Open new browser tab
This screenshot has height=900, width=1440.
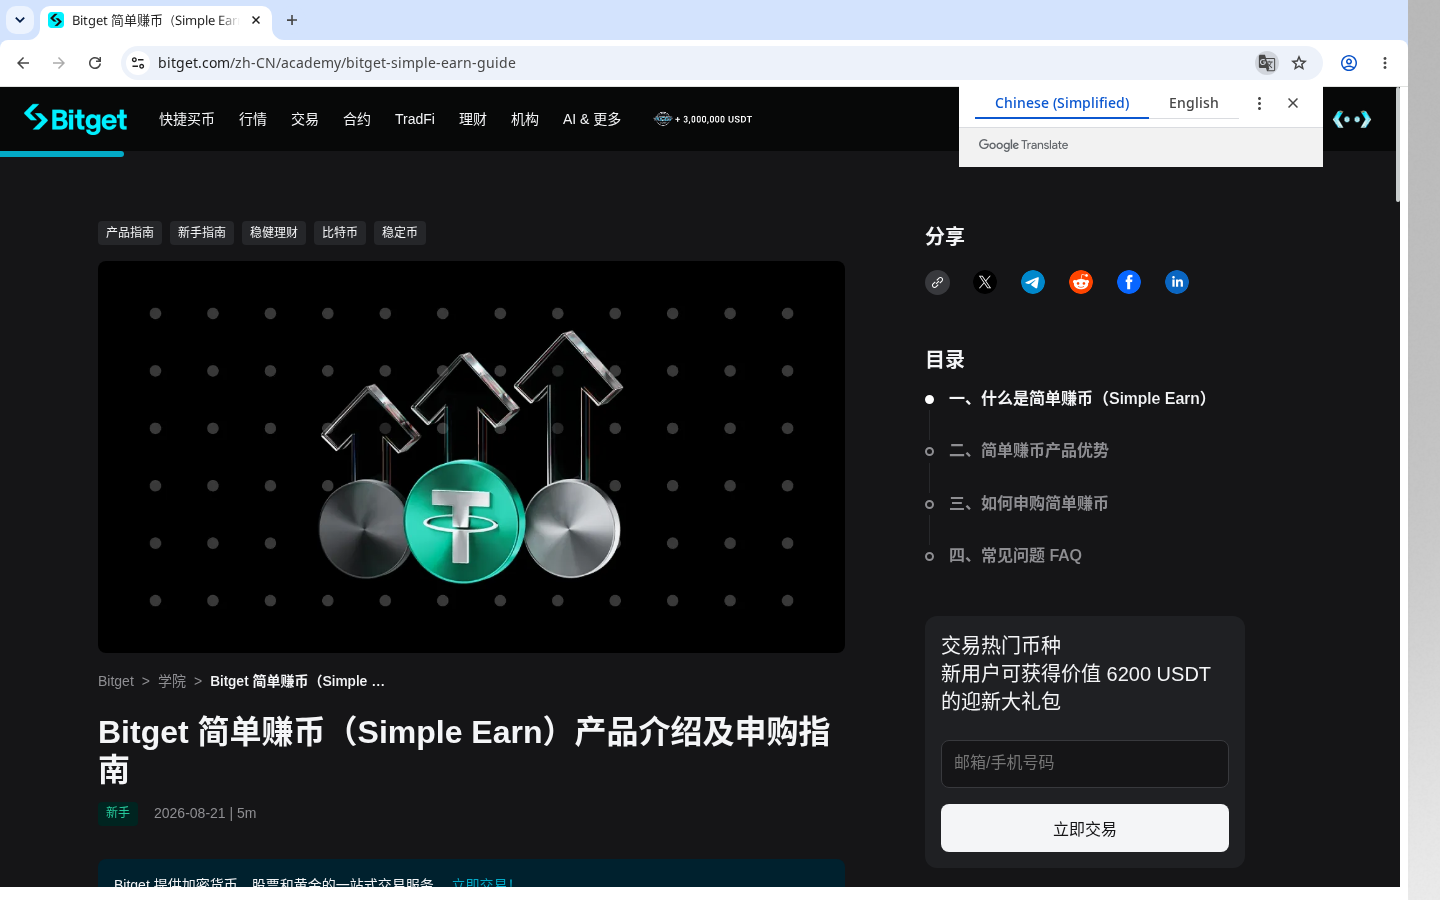(x=292, y=20)
